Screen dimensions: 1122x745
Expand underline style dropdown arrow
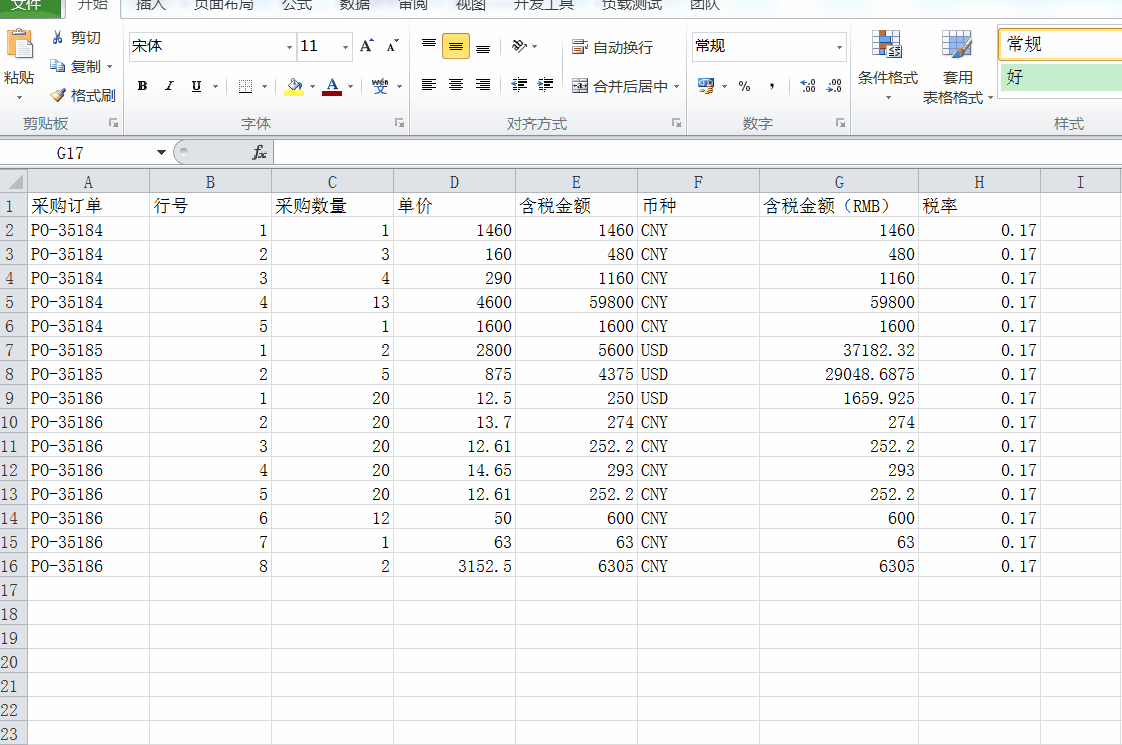pyautogui.click(x=215, y=86)
